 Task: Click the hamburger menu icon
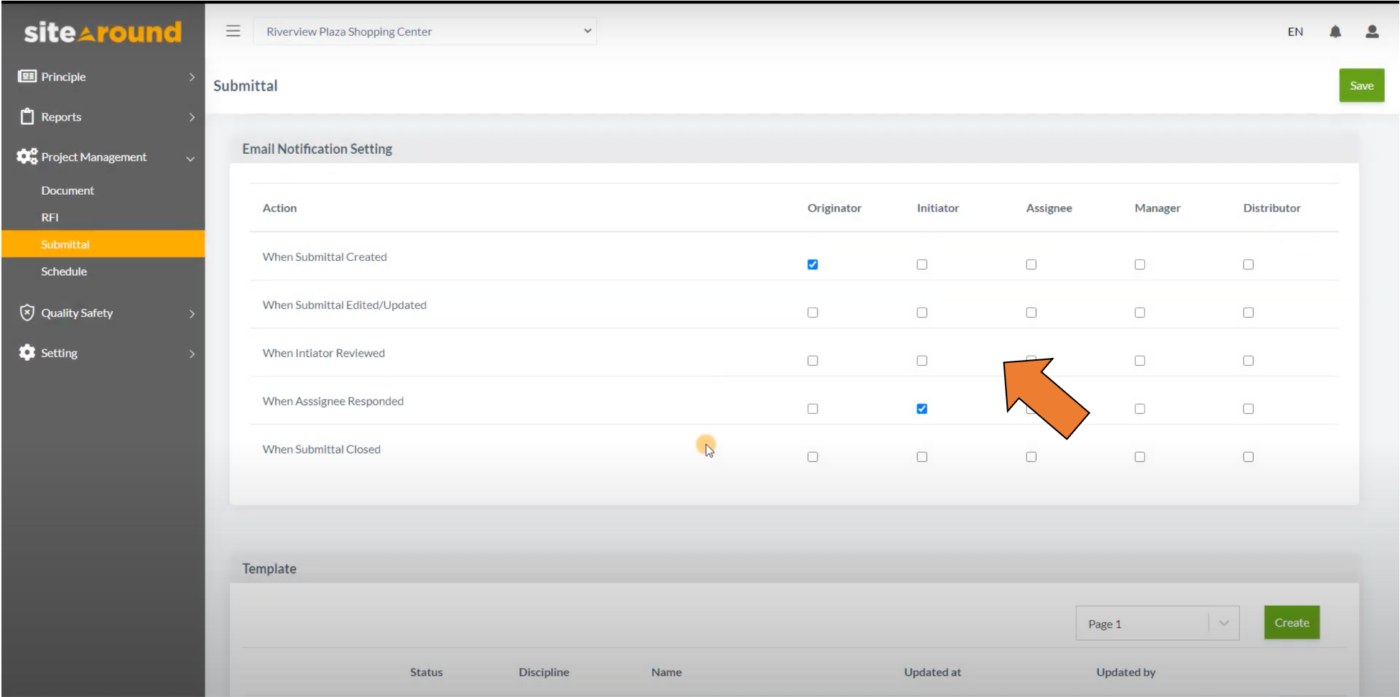coord(233,30)
